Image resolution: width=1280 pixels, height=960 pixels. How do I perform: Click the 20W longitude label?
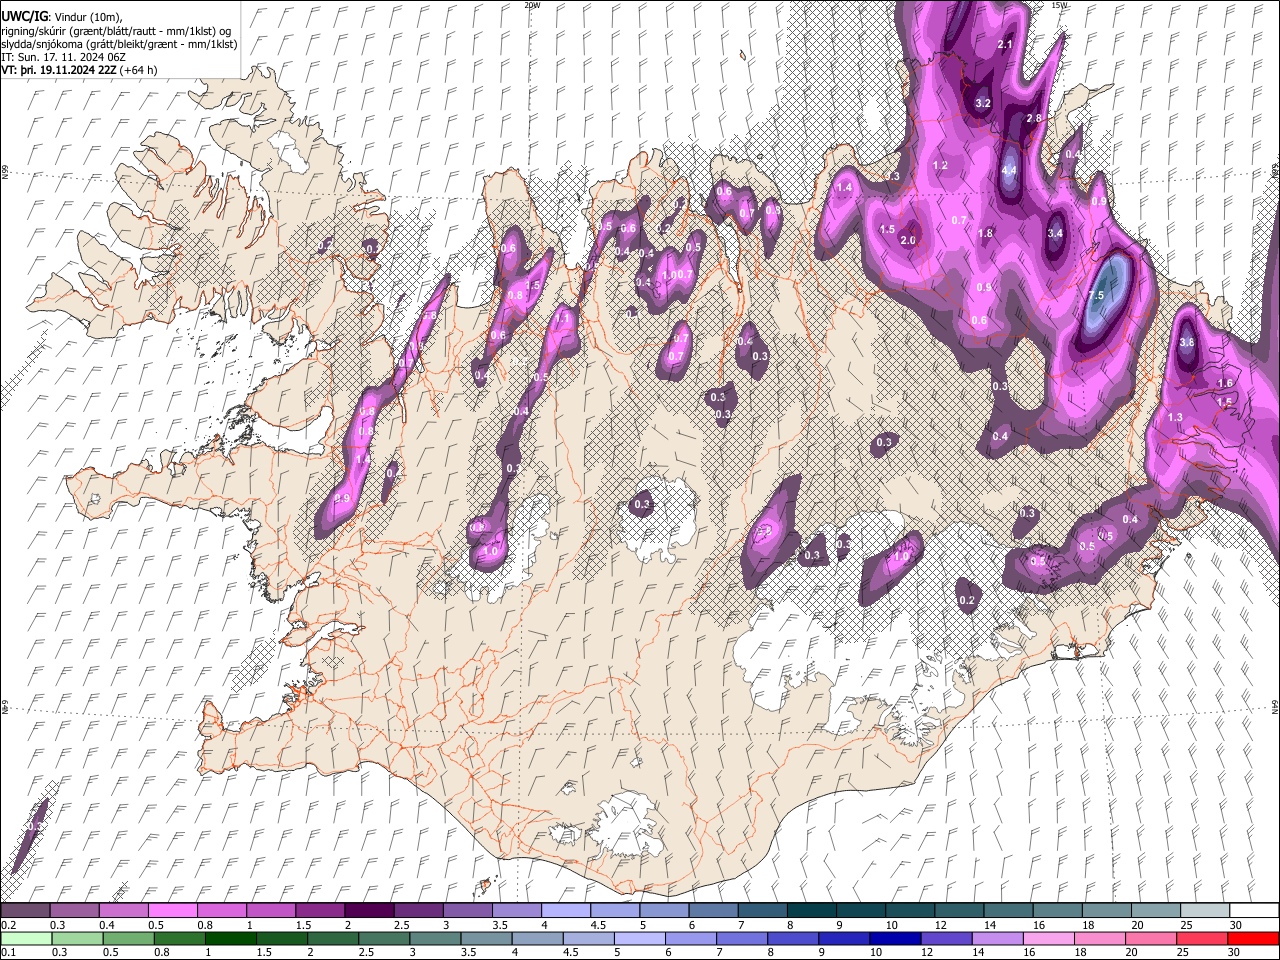coord(532,5)
